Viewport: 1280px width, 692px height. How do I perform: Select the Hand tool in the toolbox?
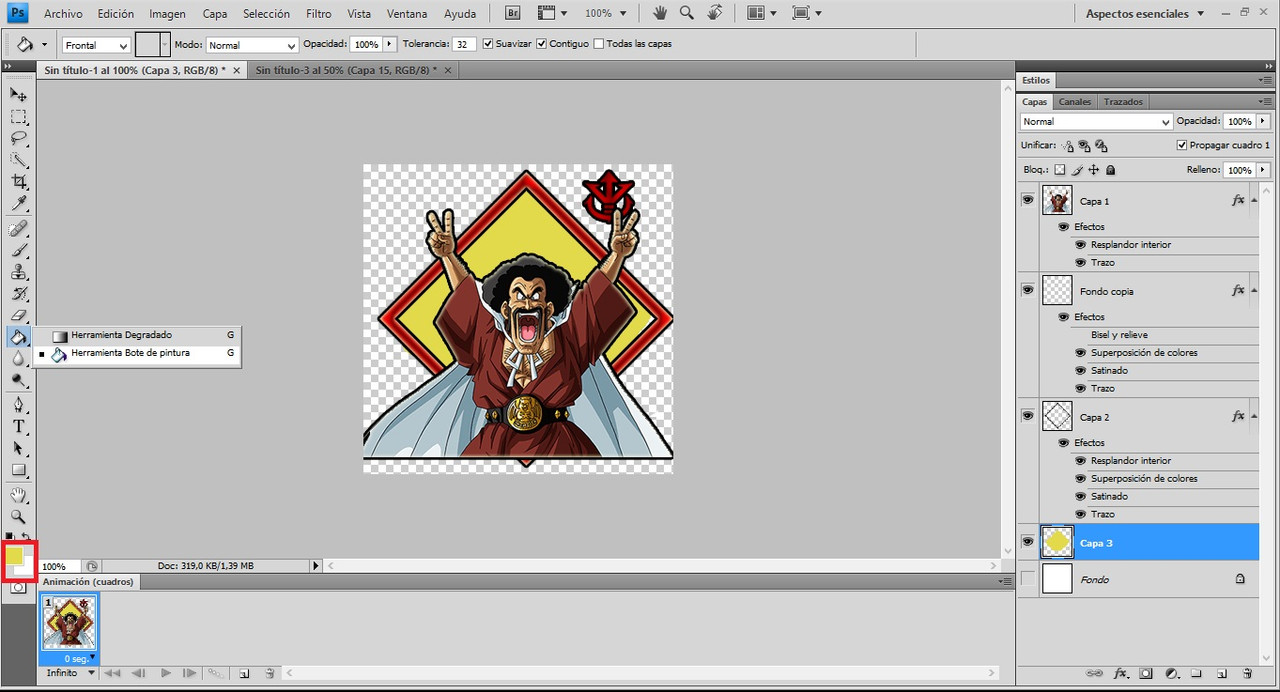tap(18, 495)
